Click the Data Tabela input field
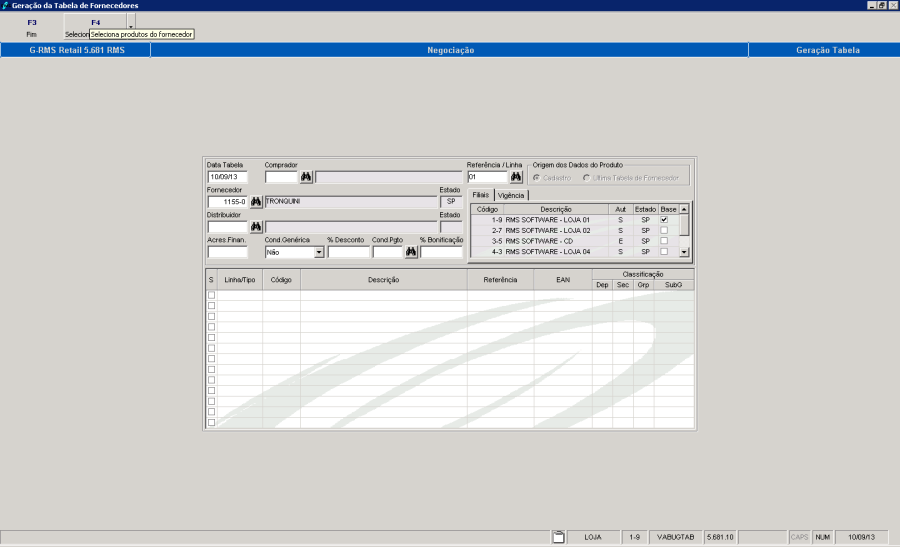Viewport: 900px width, 547px height. 227,177
